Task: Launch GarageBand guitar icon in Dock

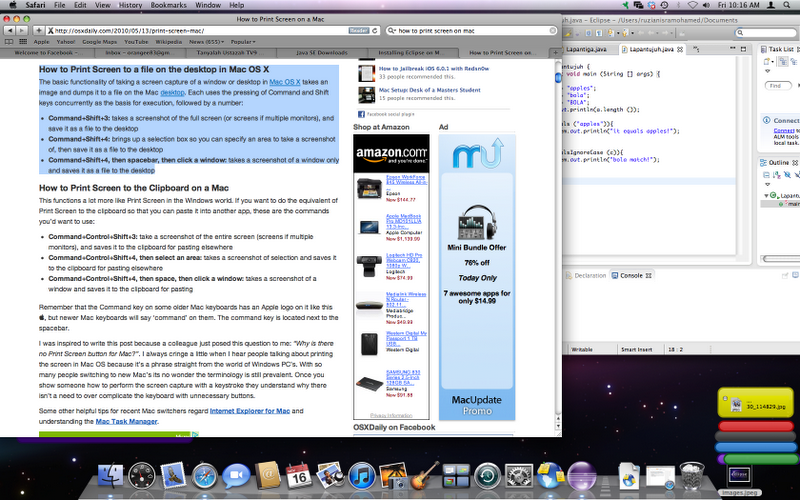Action: coord(424,476)
